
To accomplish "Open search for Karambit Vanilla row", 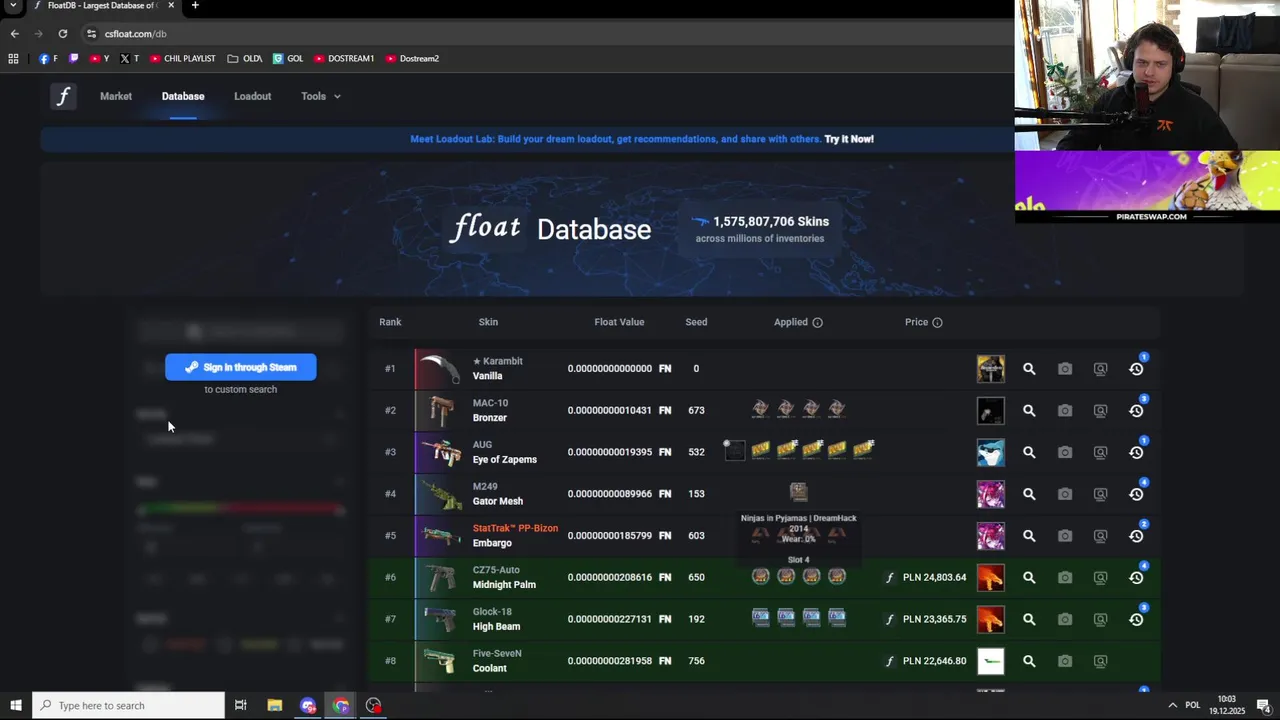I will tap(1029, 369).
